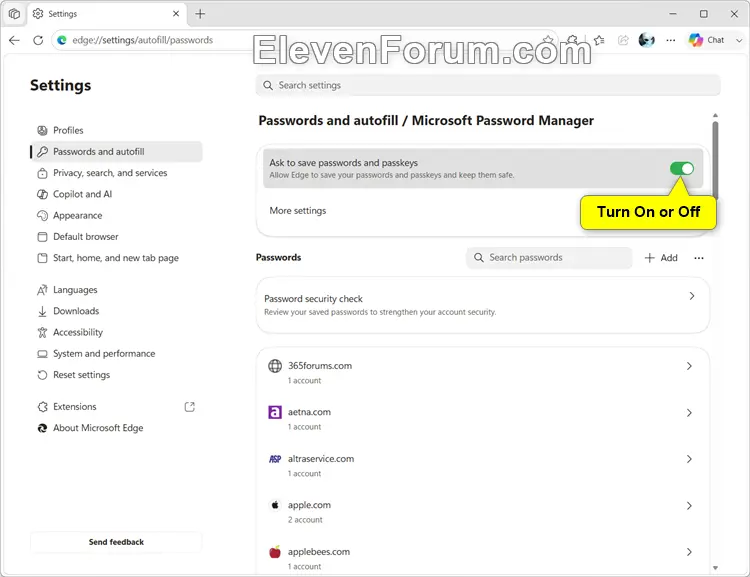Click Send feedback button

tap(116, 542)
